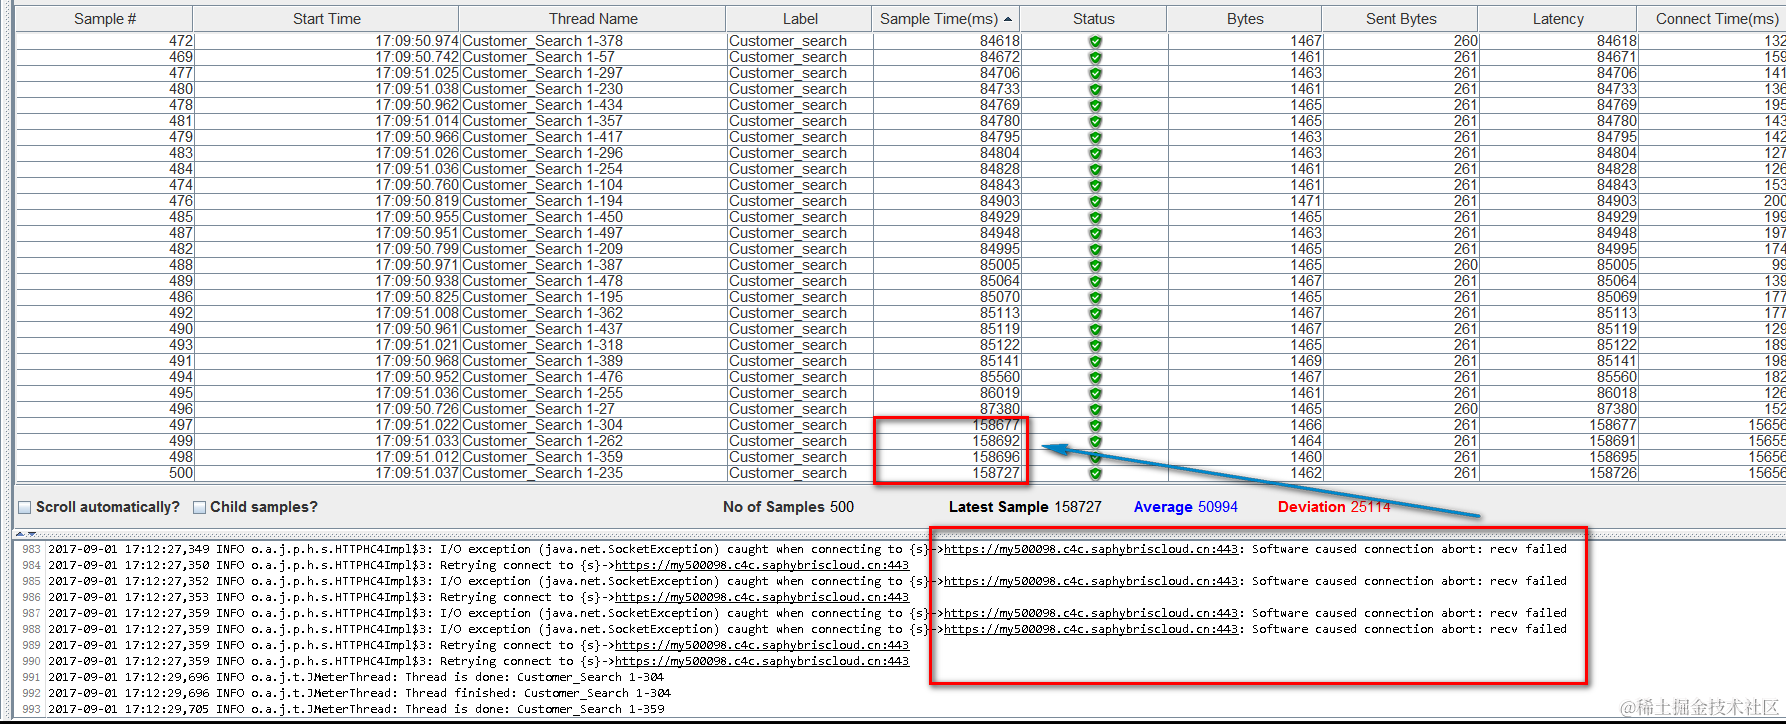Click the status icon in sample 489's row
Viewport: 1786px width, 724px height.
[1095, 282]
